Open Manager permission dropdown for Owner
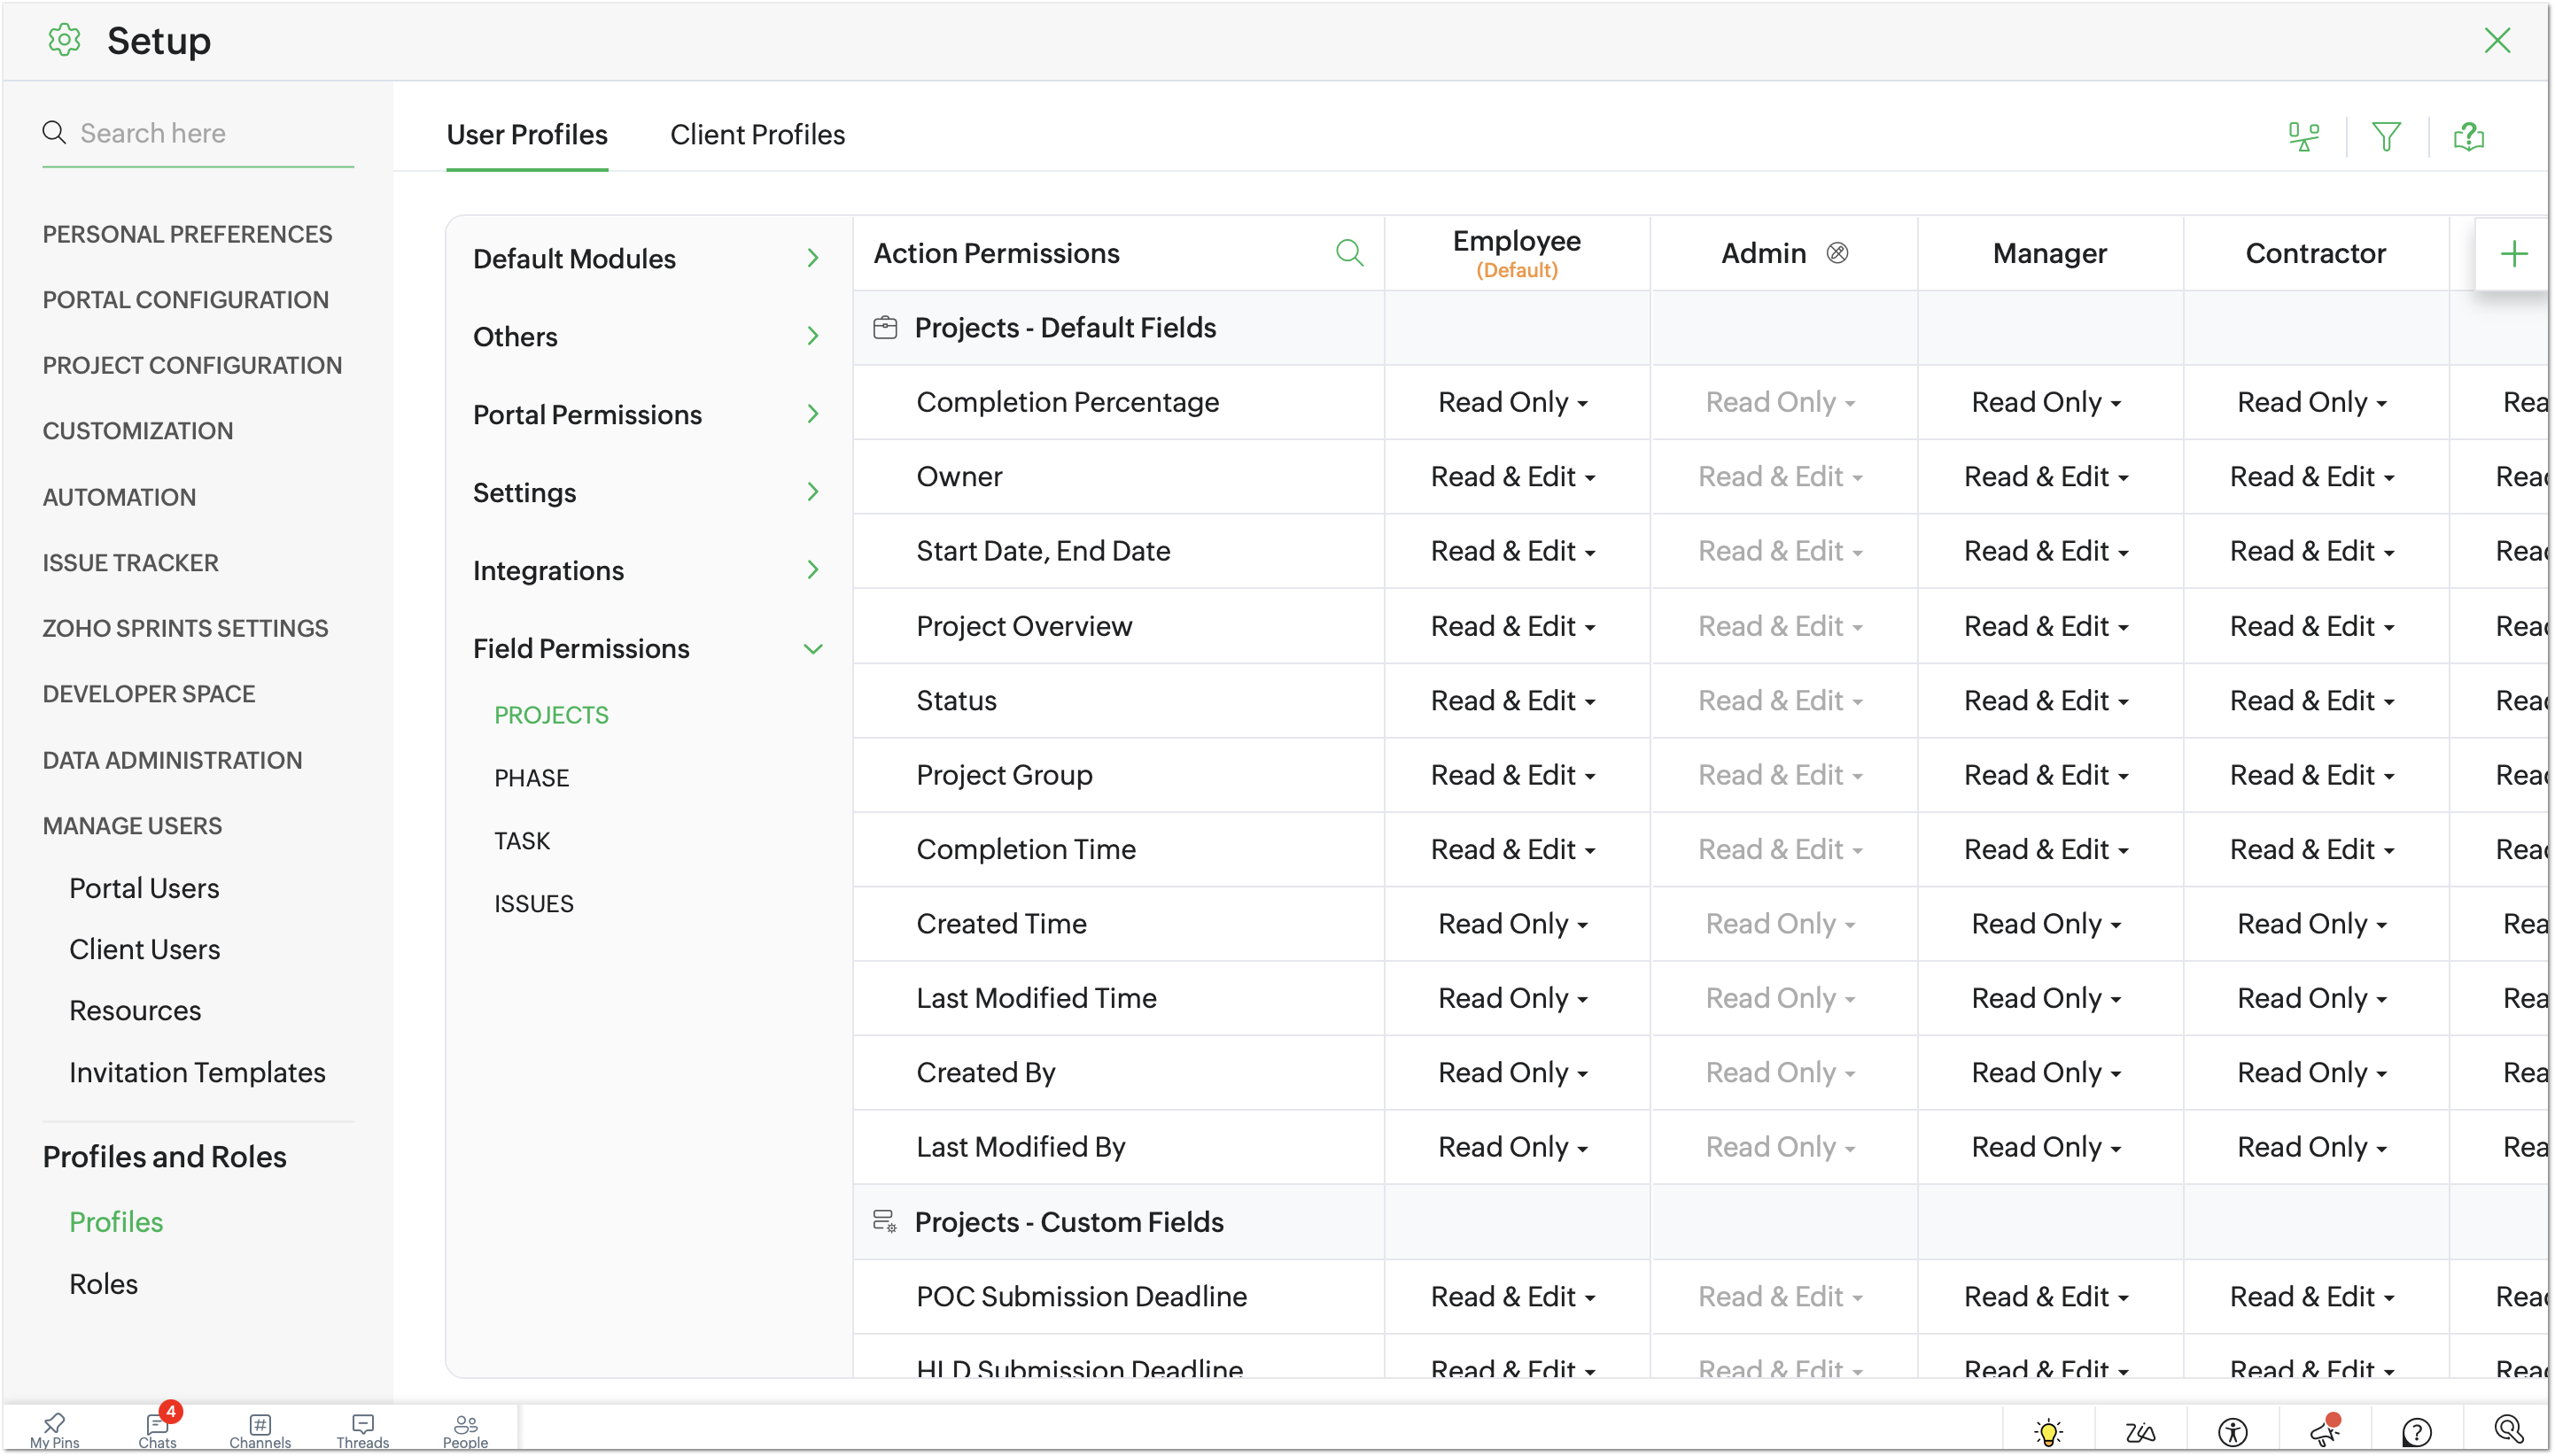Image resolution: width=2555 pixels, height=1456 pixels. [2045, 477]
